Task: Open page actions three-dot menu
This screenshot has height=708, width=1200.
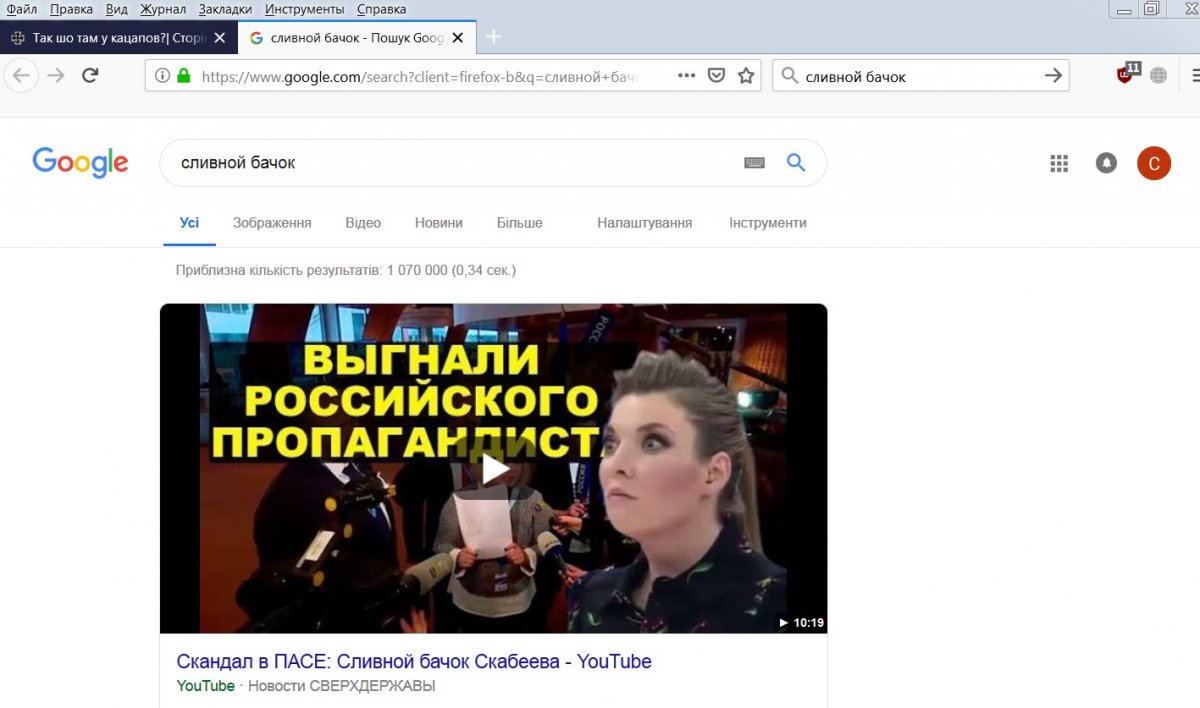Action: click(686, 76)
